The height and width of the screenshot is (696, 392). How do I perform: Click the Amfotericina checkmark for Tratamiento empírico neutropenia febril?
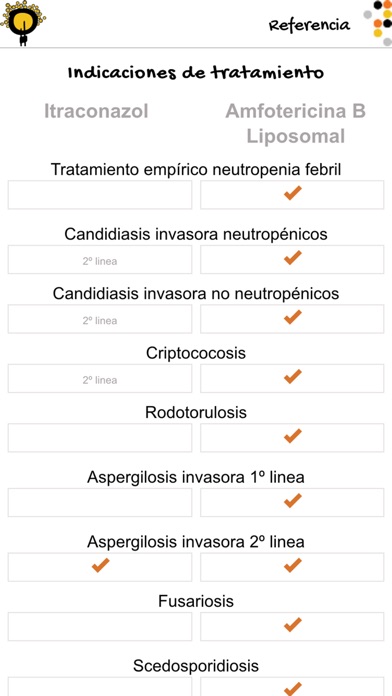click(293, 193)
